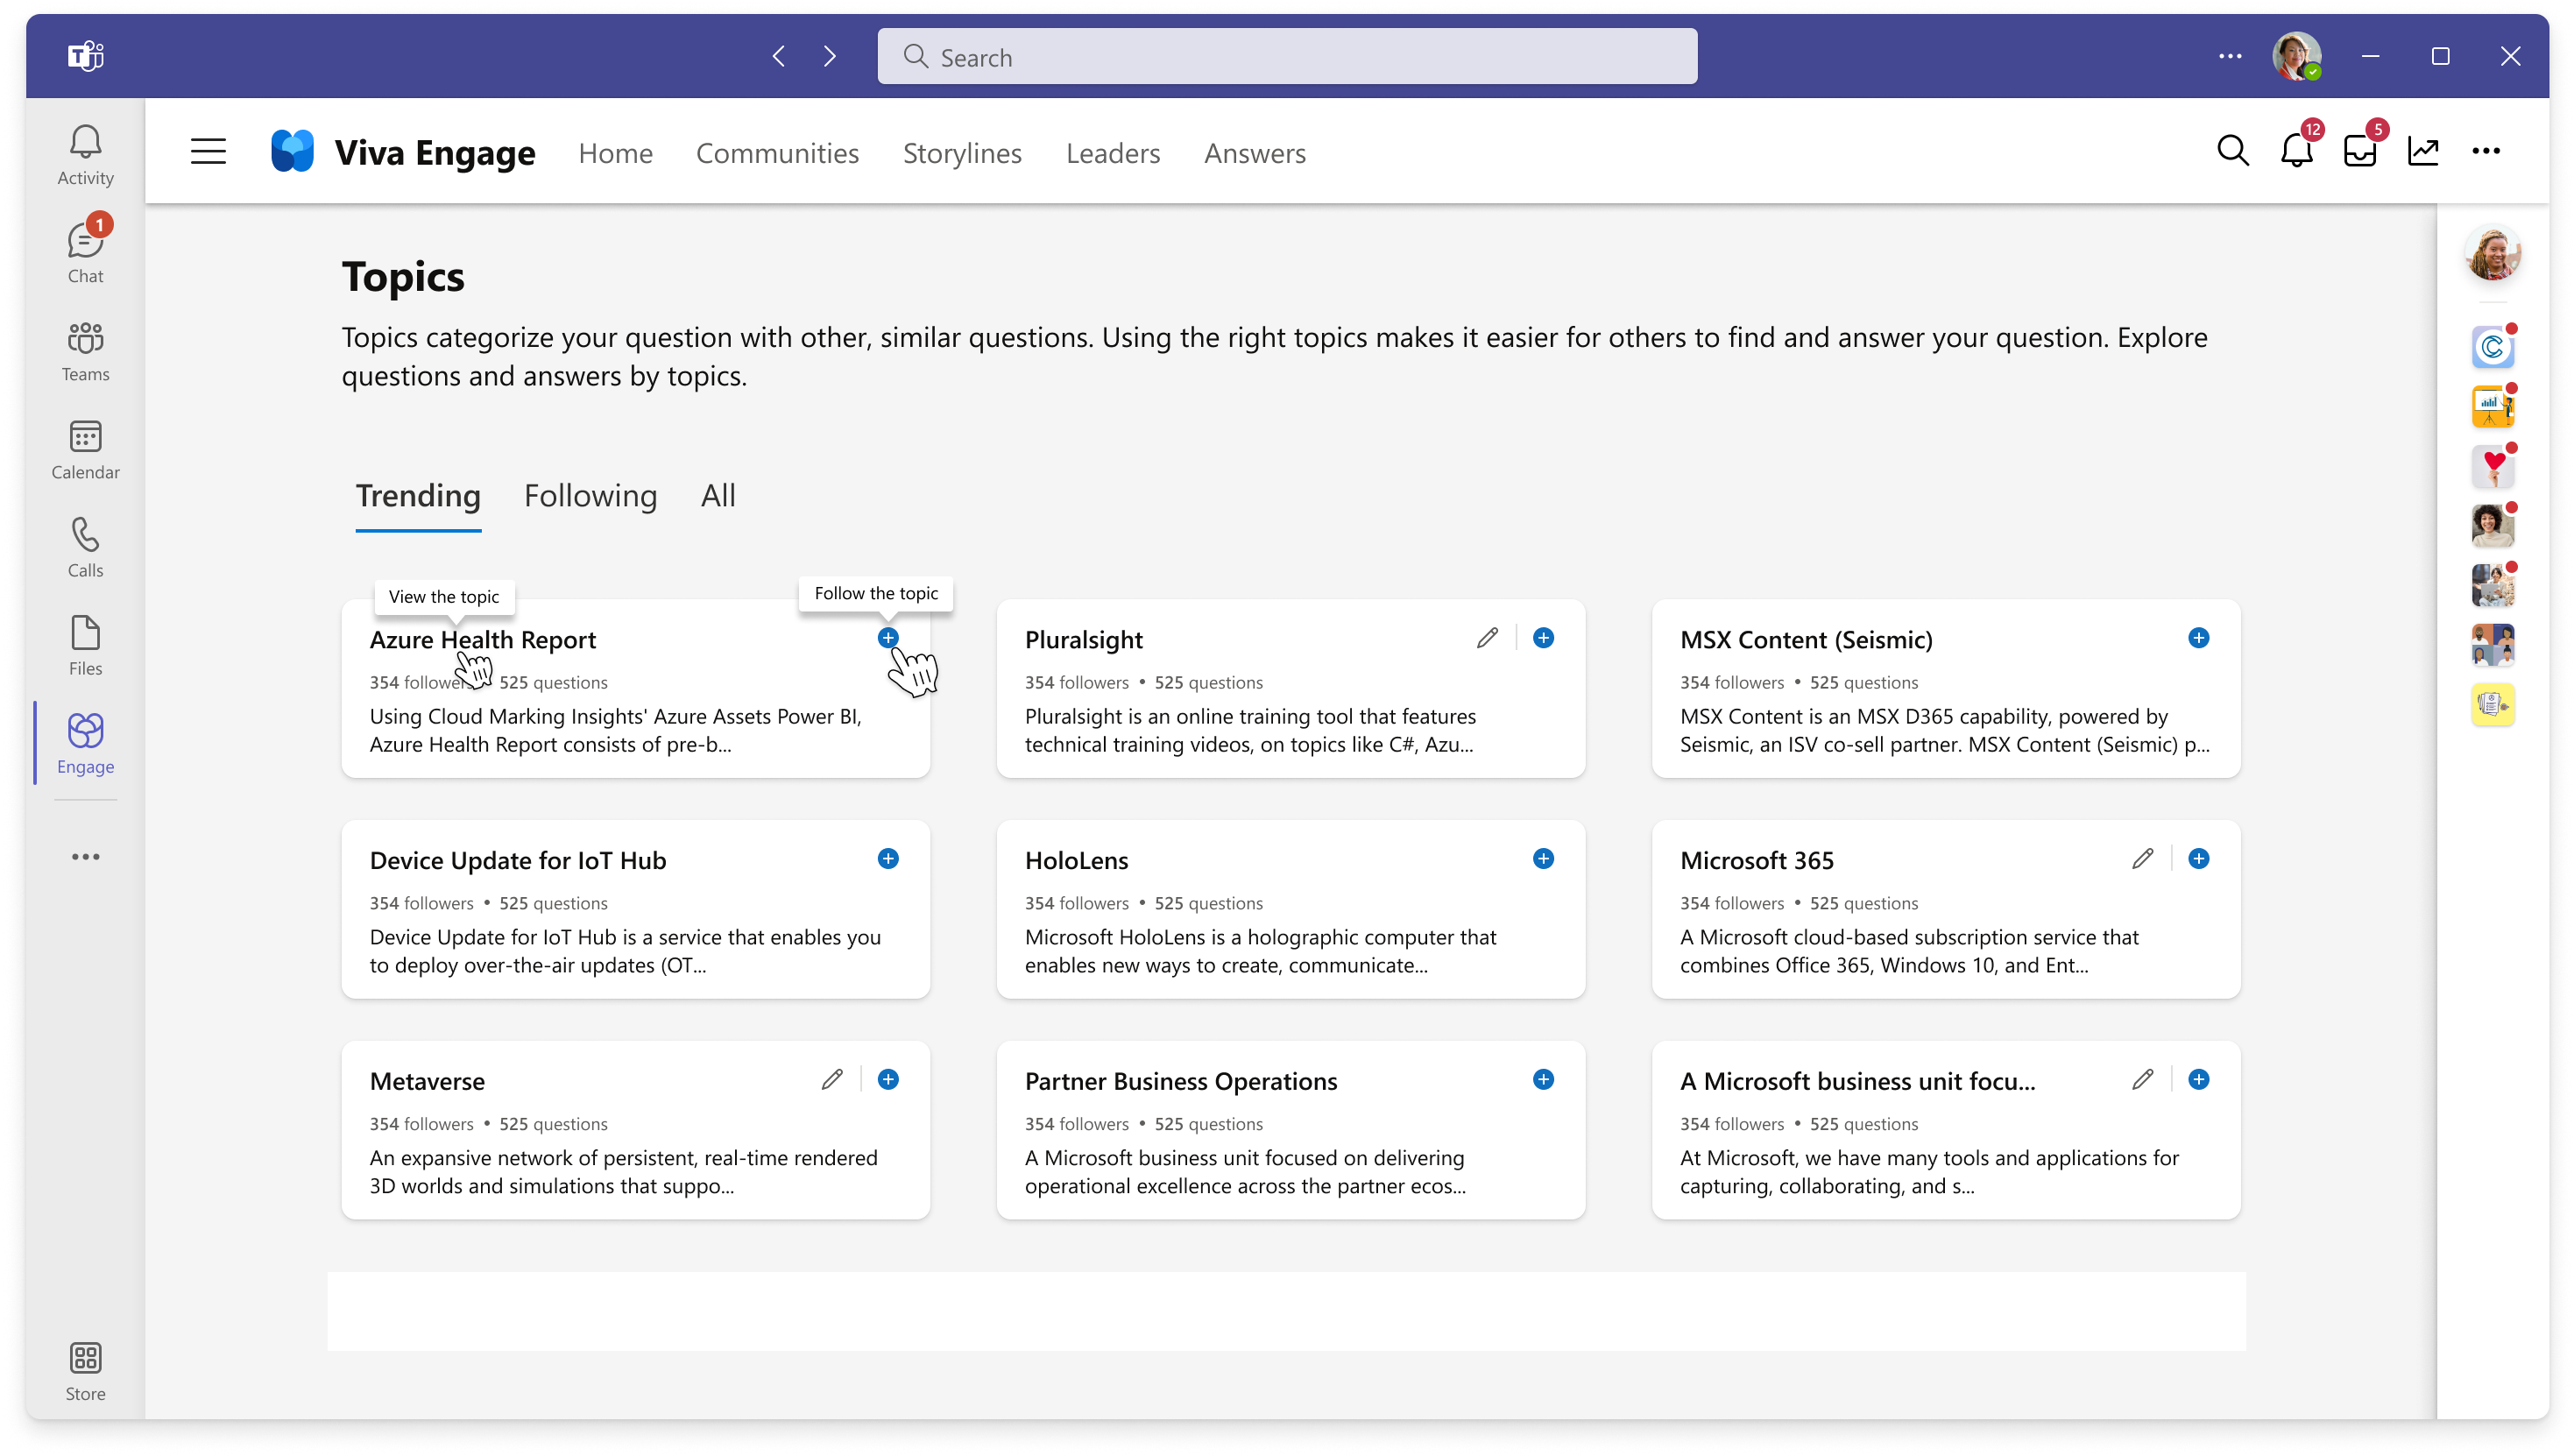Expand the more options menu top bar
This screenshot has width=2574, height=1456.
(2487, 152)
